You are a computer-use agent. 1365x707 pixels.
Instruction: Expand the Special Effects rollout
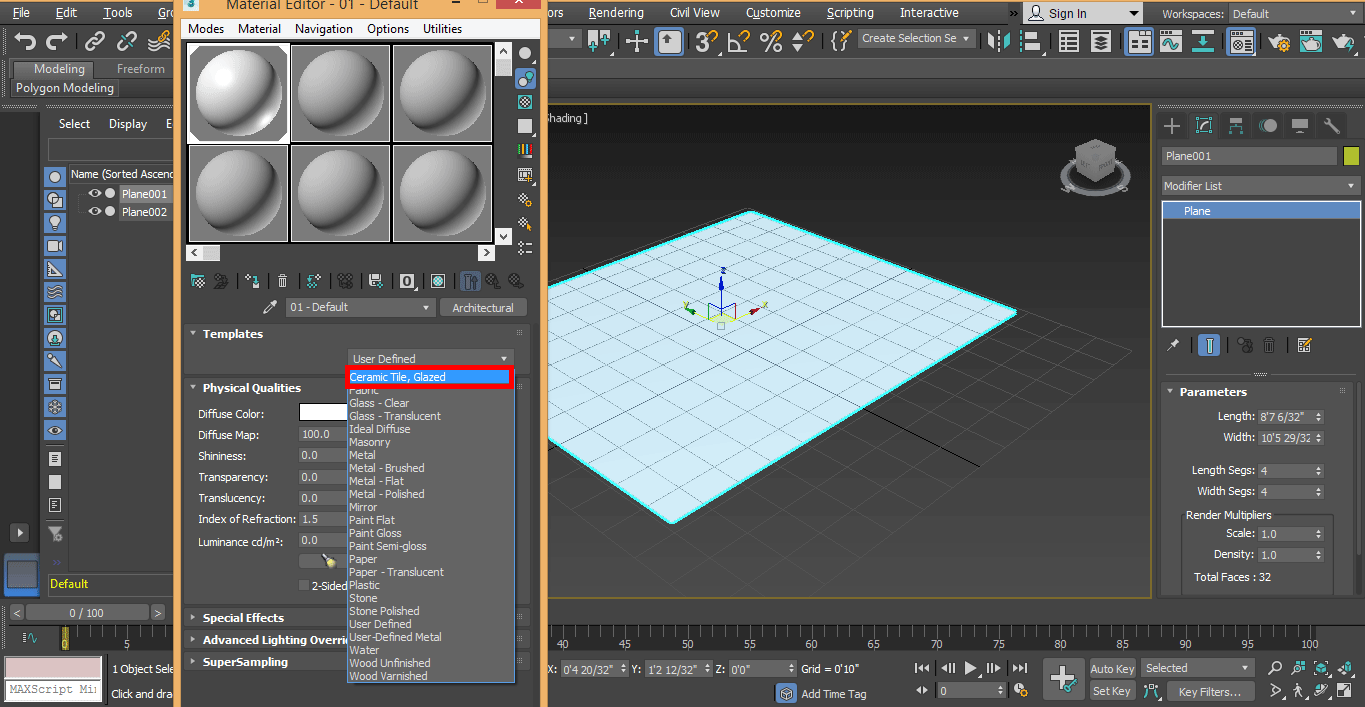click(243, 618)
